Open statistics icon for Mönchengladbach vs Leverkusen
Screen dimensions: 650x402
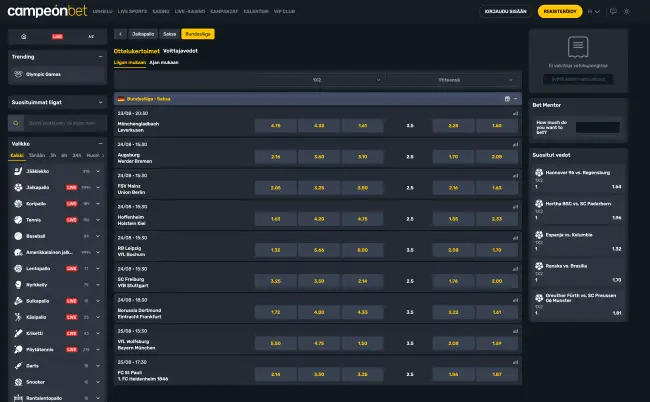pyautogui.click(x=516, y=115)
